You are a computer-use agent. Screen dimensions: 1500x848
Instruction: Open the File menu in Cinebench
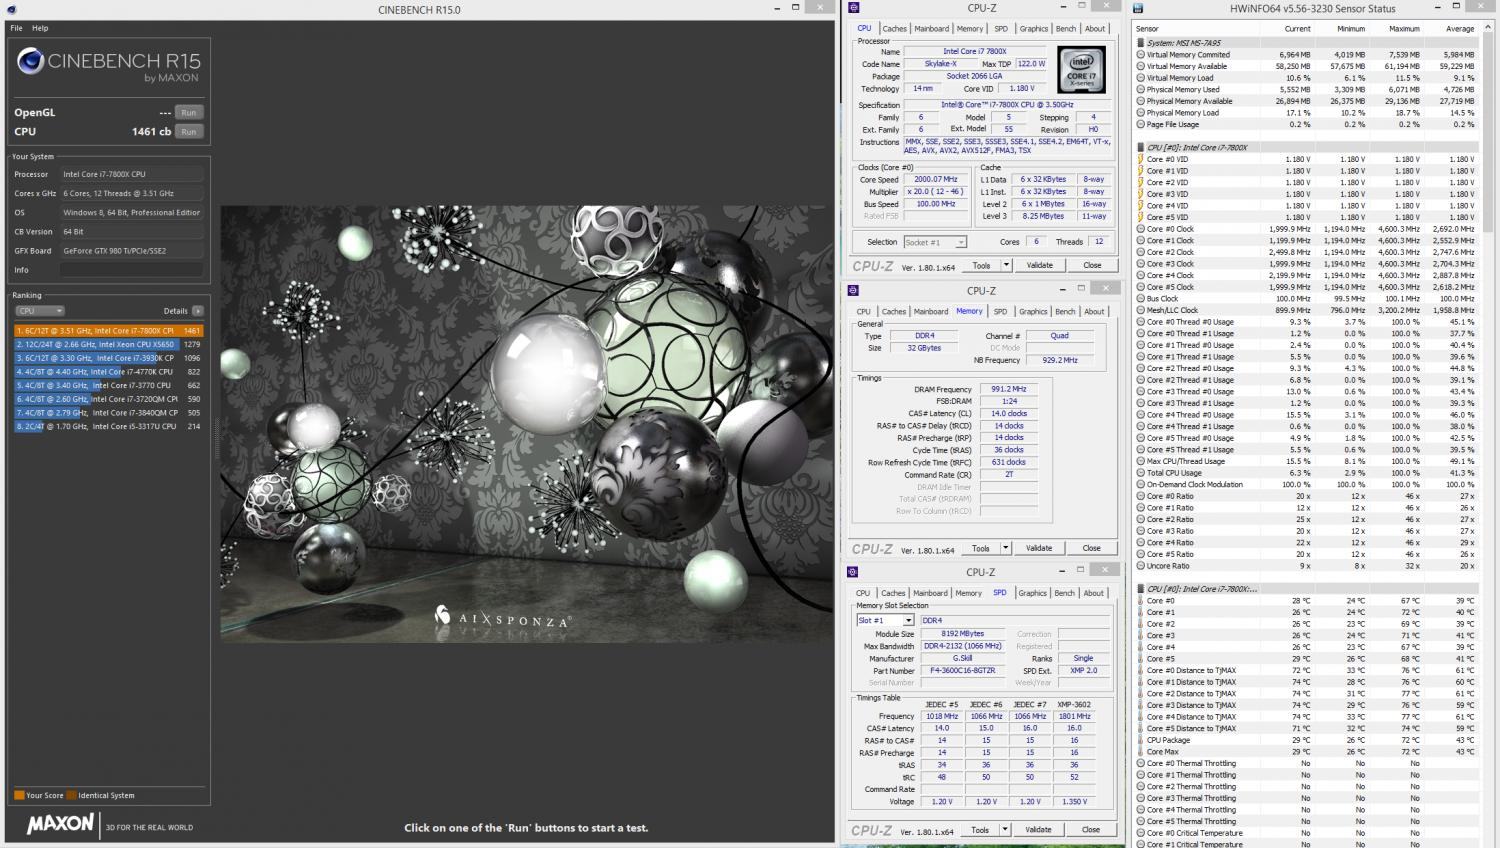16,28
